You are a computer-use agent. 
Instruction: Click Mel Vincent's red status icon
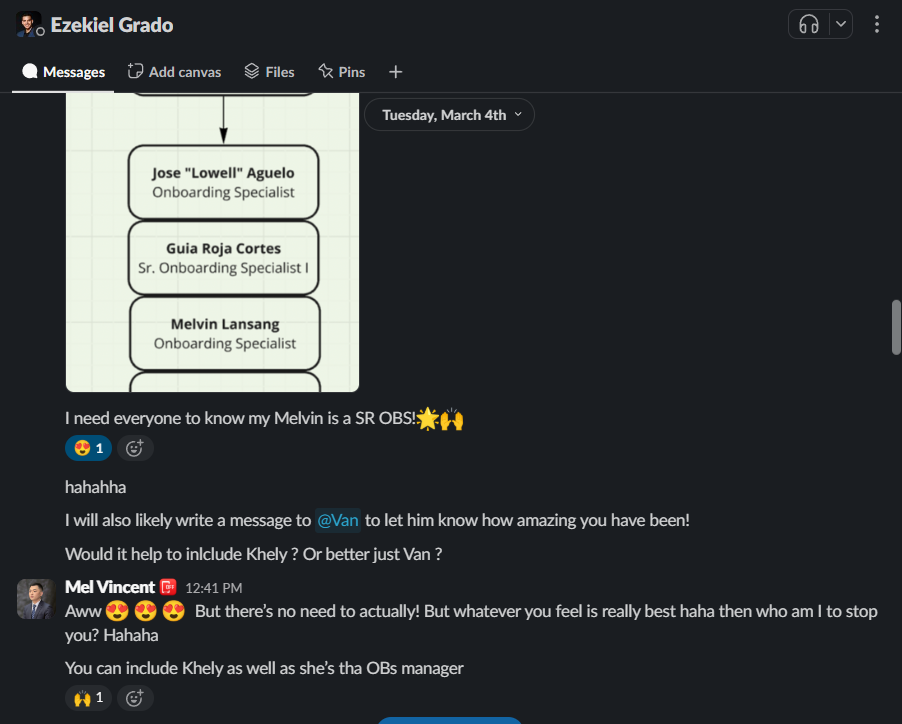[x=168, y=587]
